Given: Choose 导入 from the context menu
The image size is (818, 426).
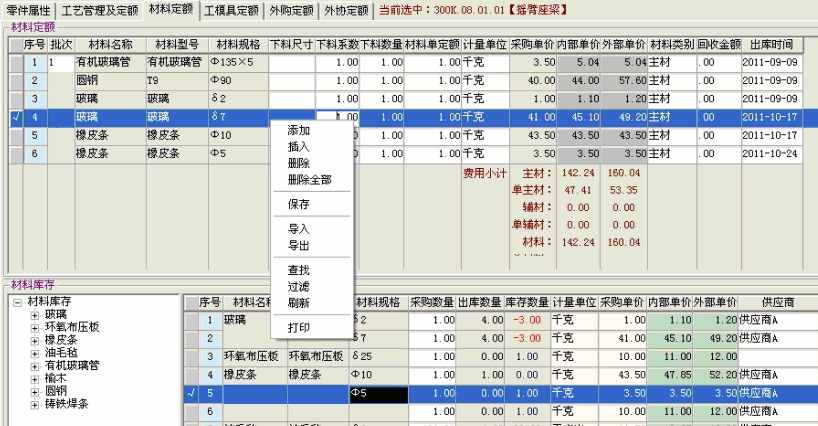Looking at the screenshot, I should [298, 229].
